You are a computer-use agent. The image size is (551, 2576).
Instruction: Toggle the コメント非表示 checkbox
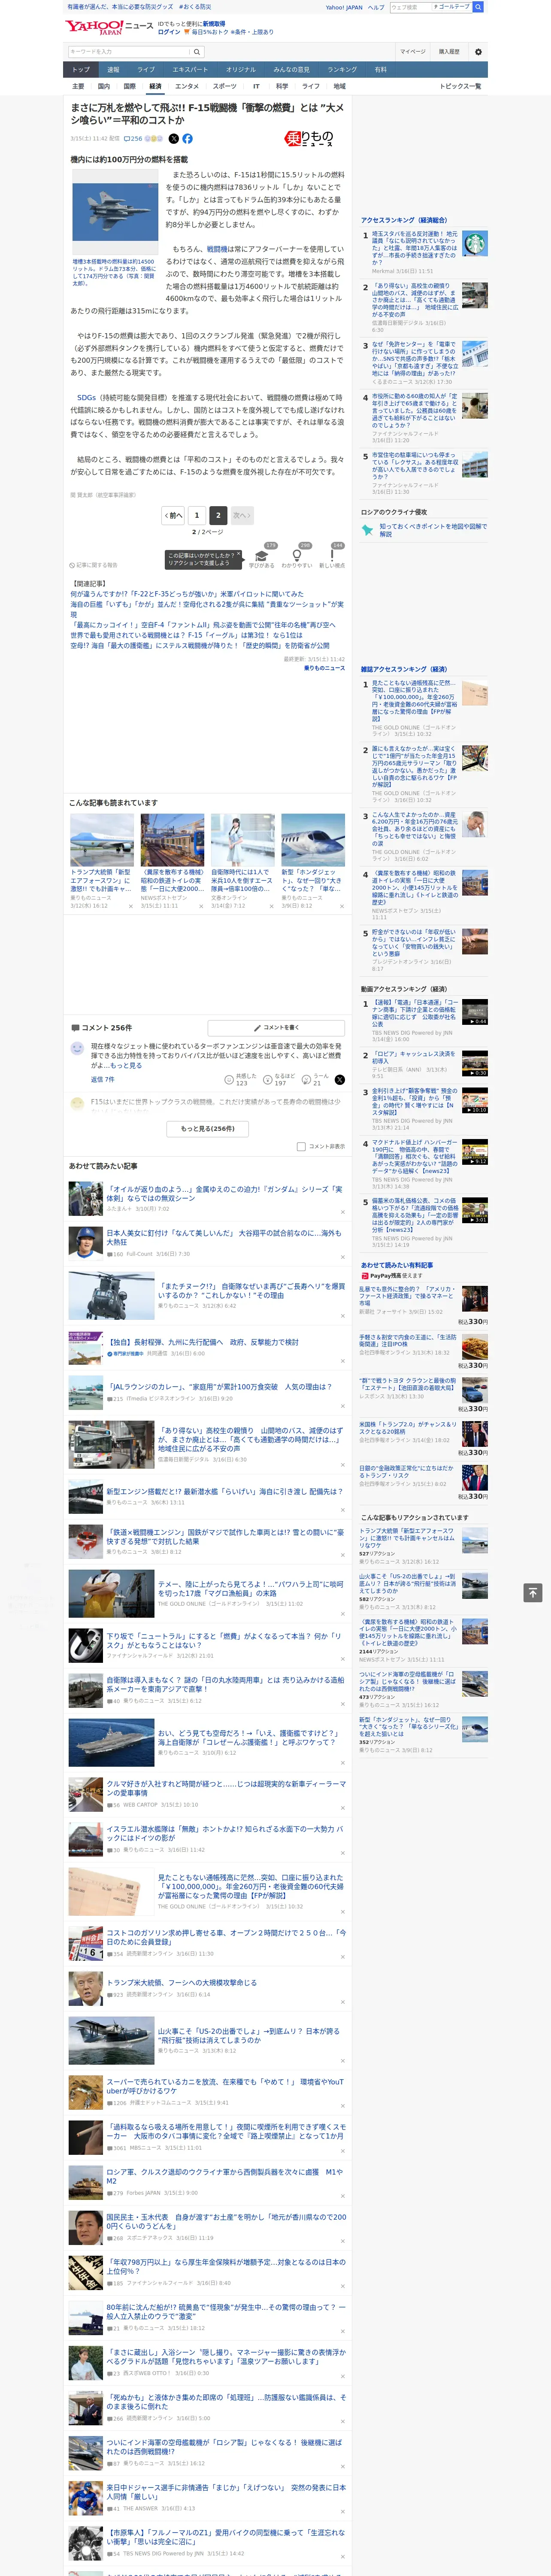point(301,1147)
